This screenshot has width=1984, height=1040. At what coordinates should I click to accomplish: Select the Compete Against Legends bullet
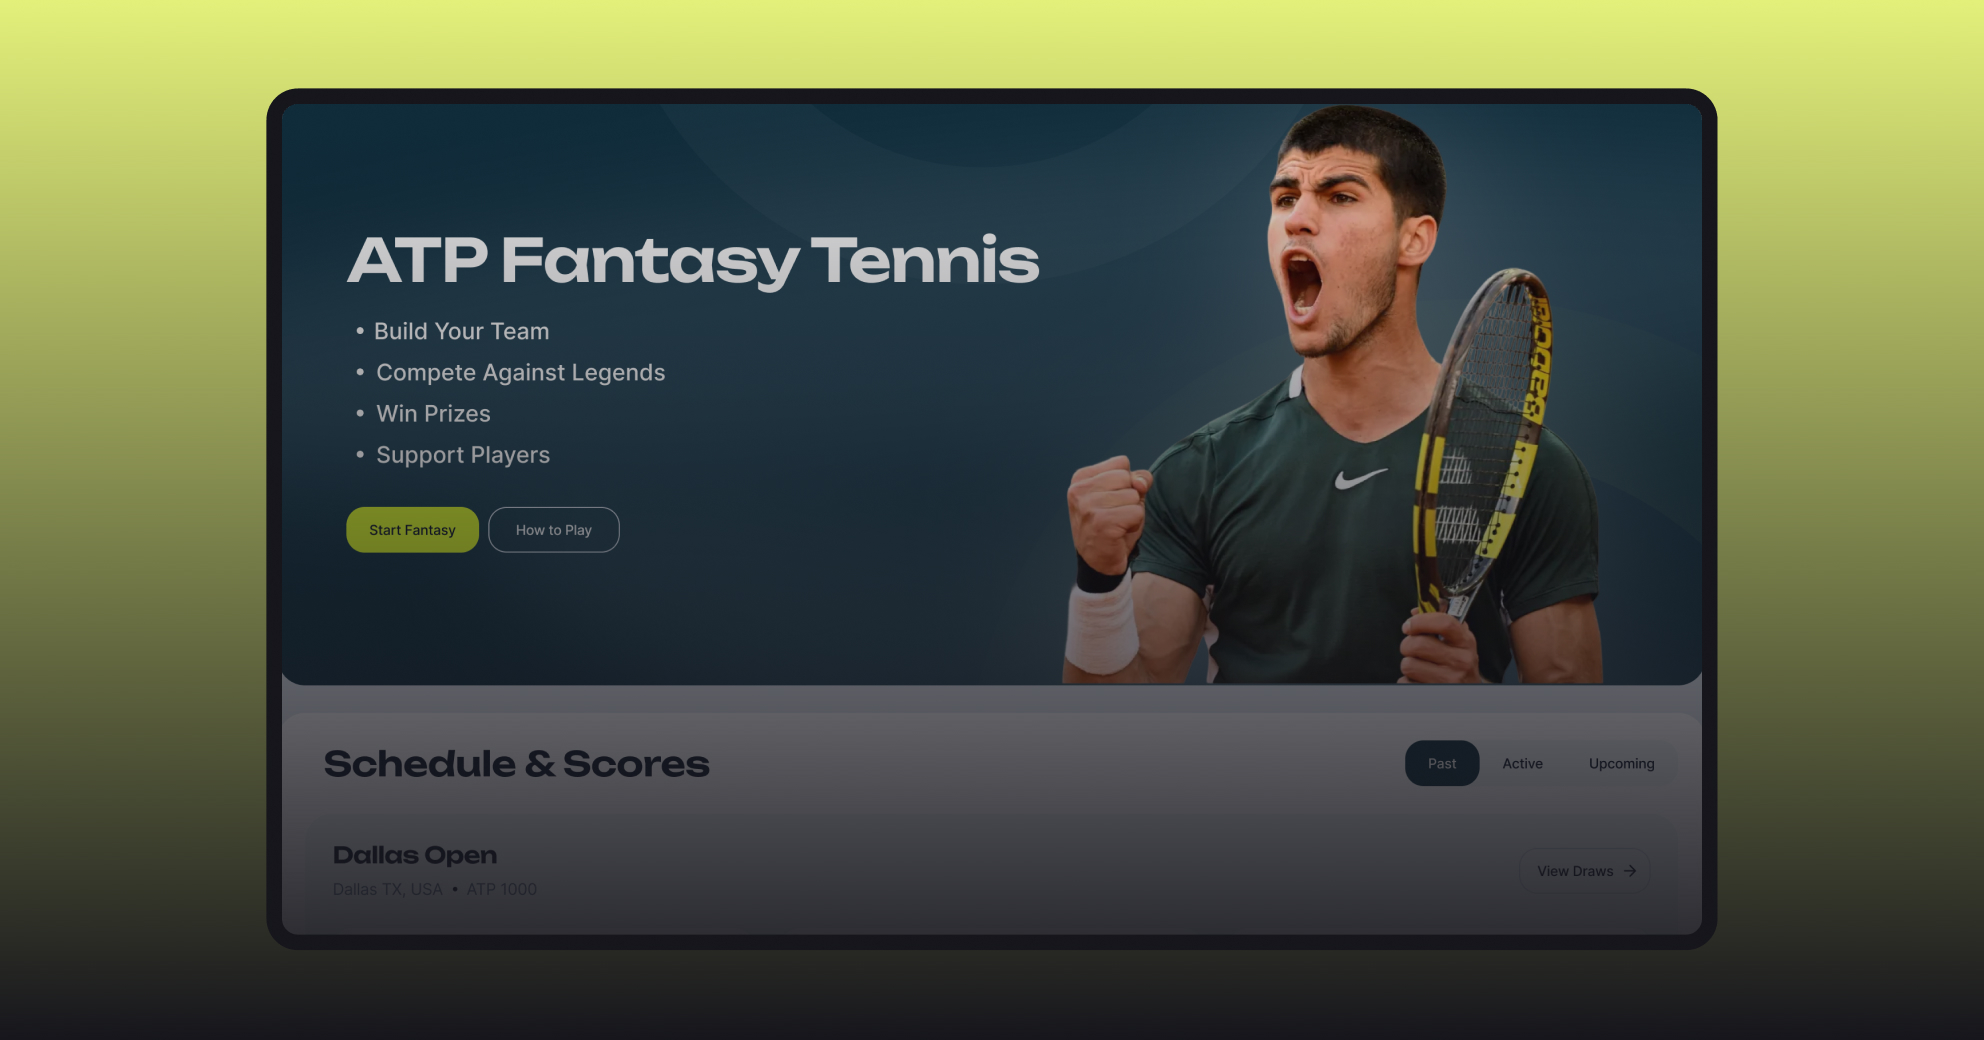click(x=520, y=372)
